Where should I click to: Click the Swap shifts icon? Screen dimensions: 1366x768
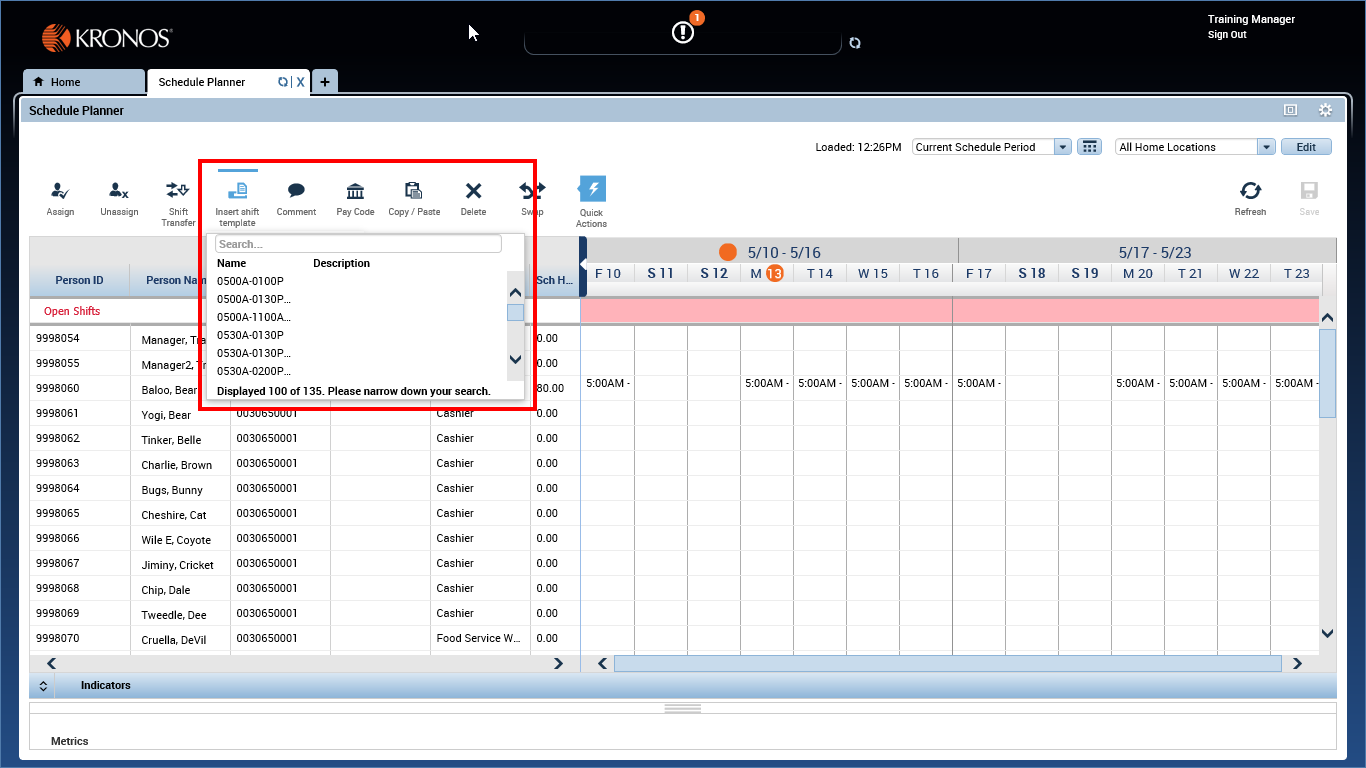coord(531,197)
